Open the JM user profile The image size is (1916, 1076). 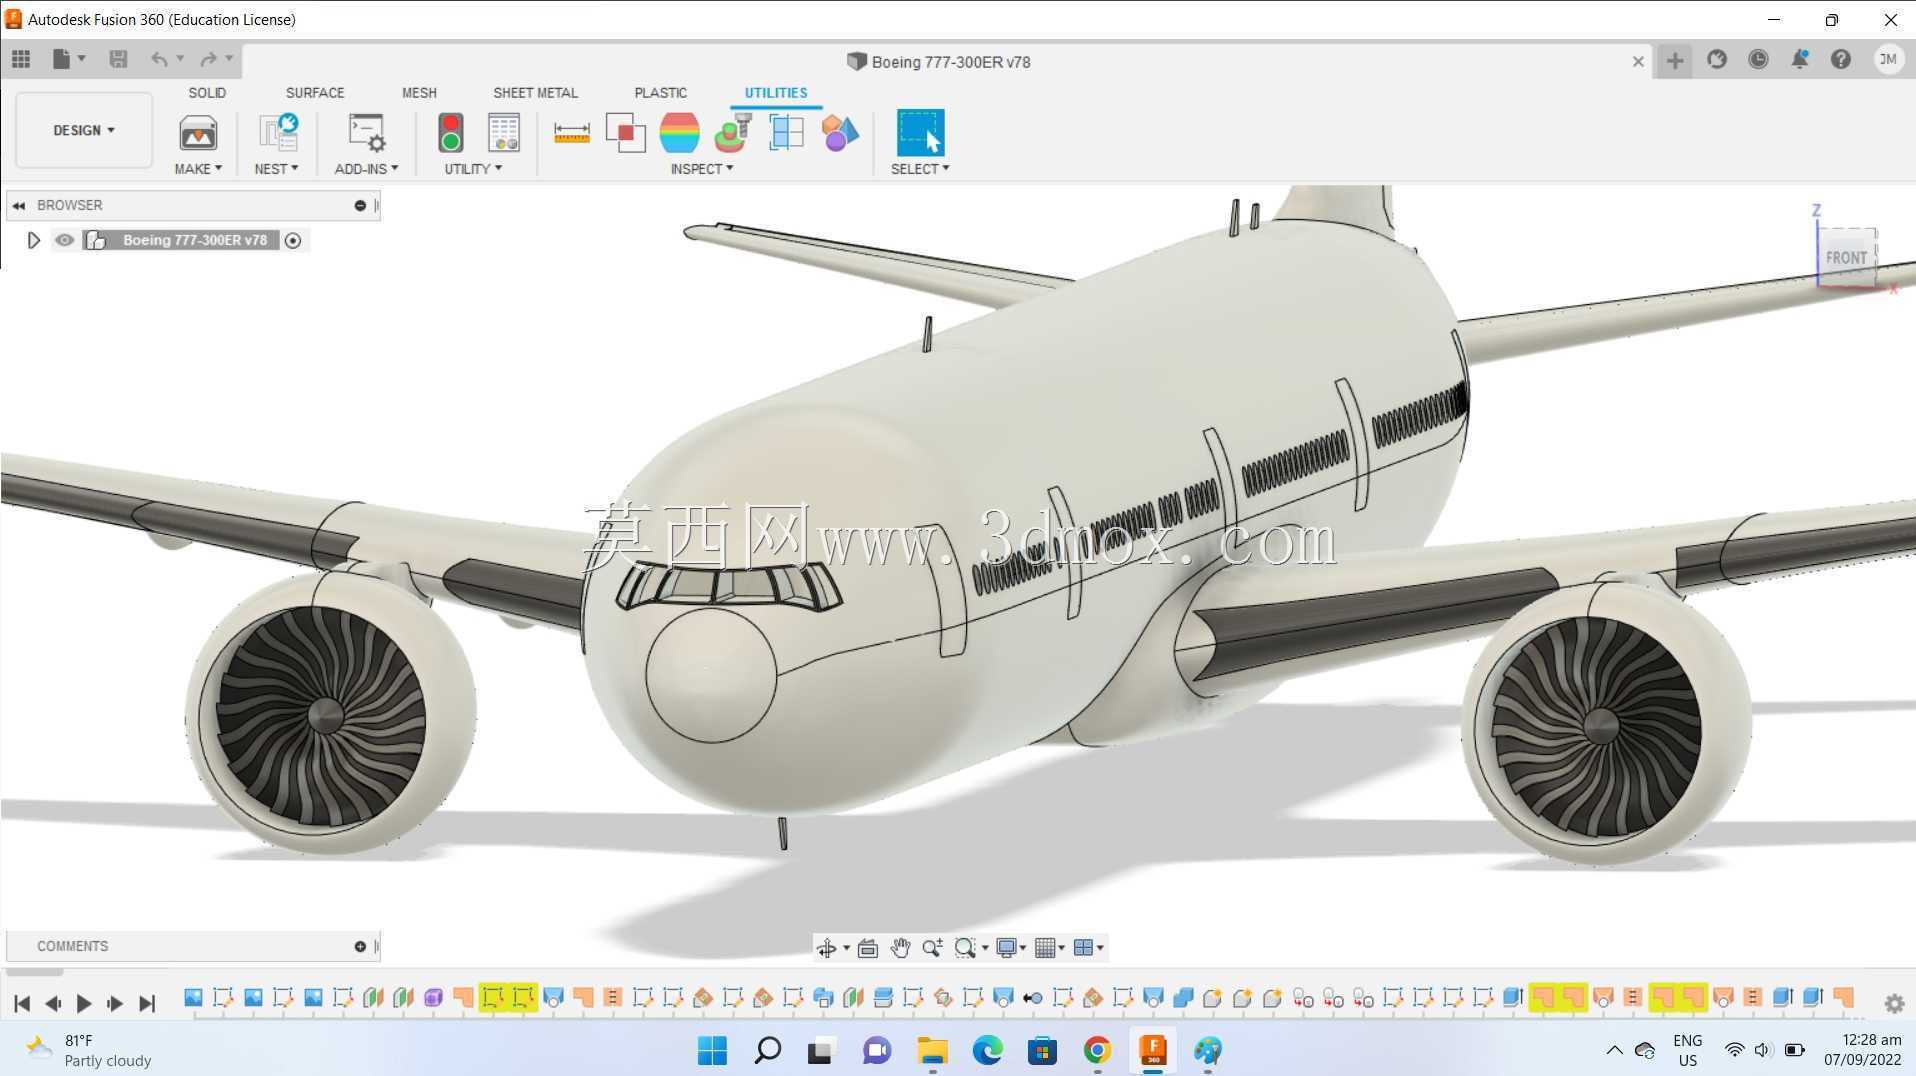tap(1888, 60)
